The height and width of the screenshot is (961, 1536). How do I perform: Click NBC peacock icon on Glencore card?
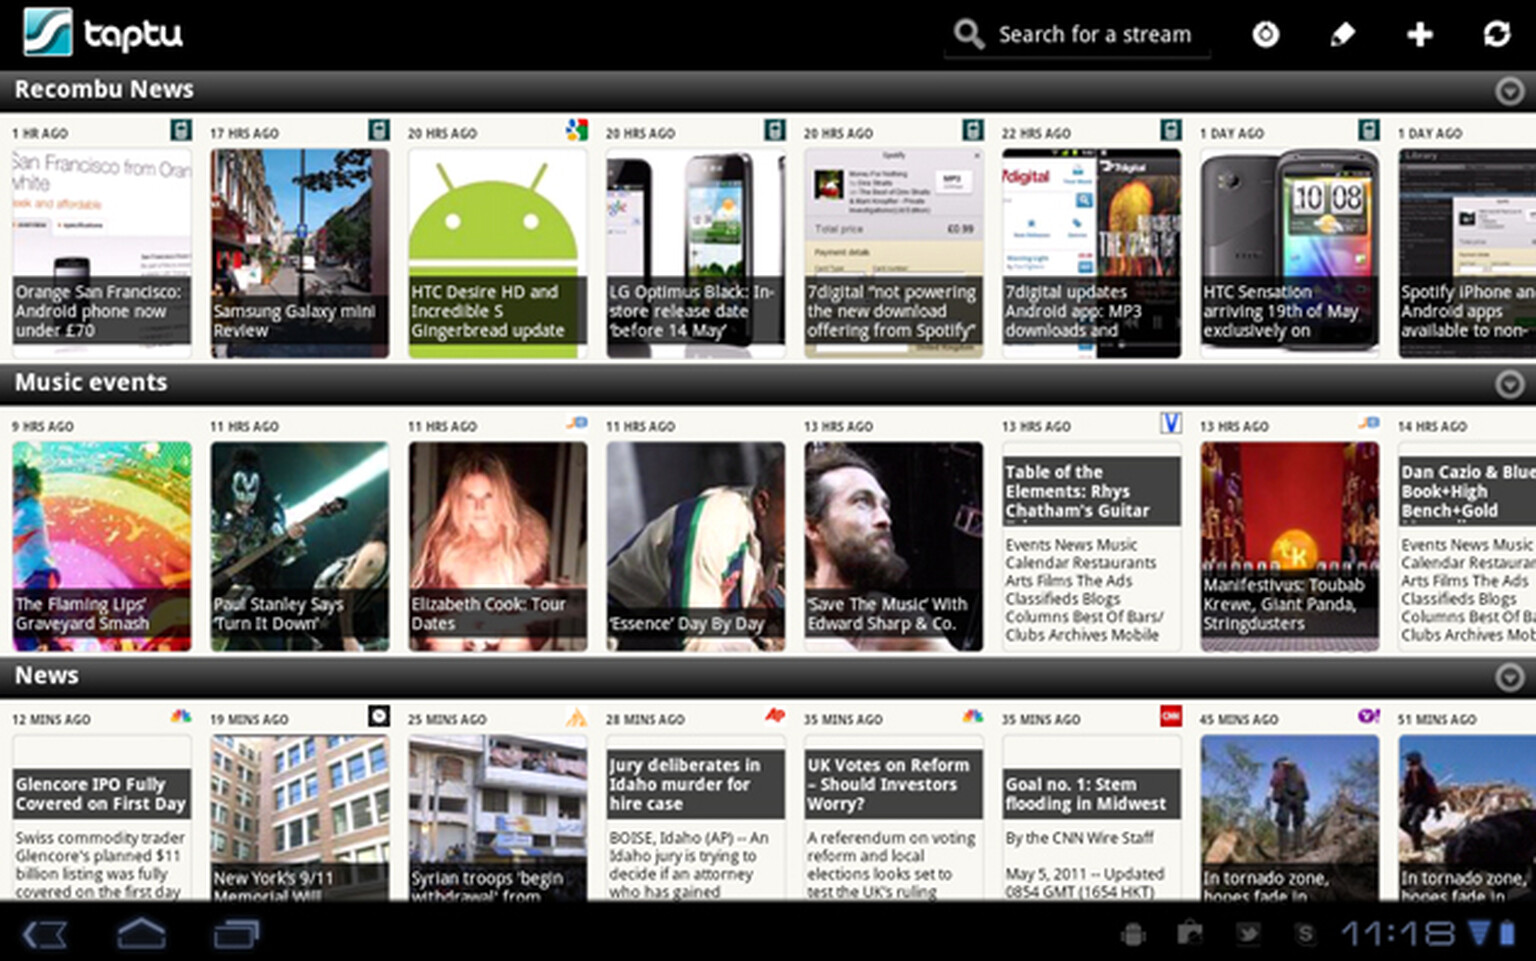180,716
